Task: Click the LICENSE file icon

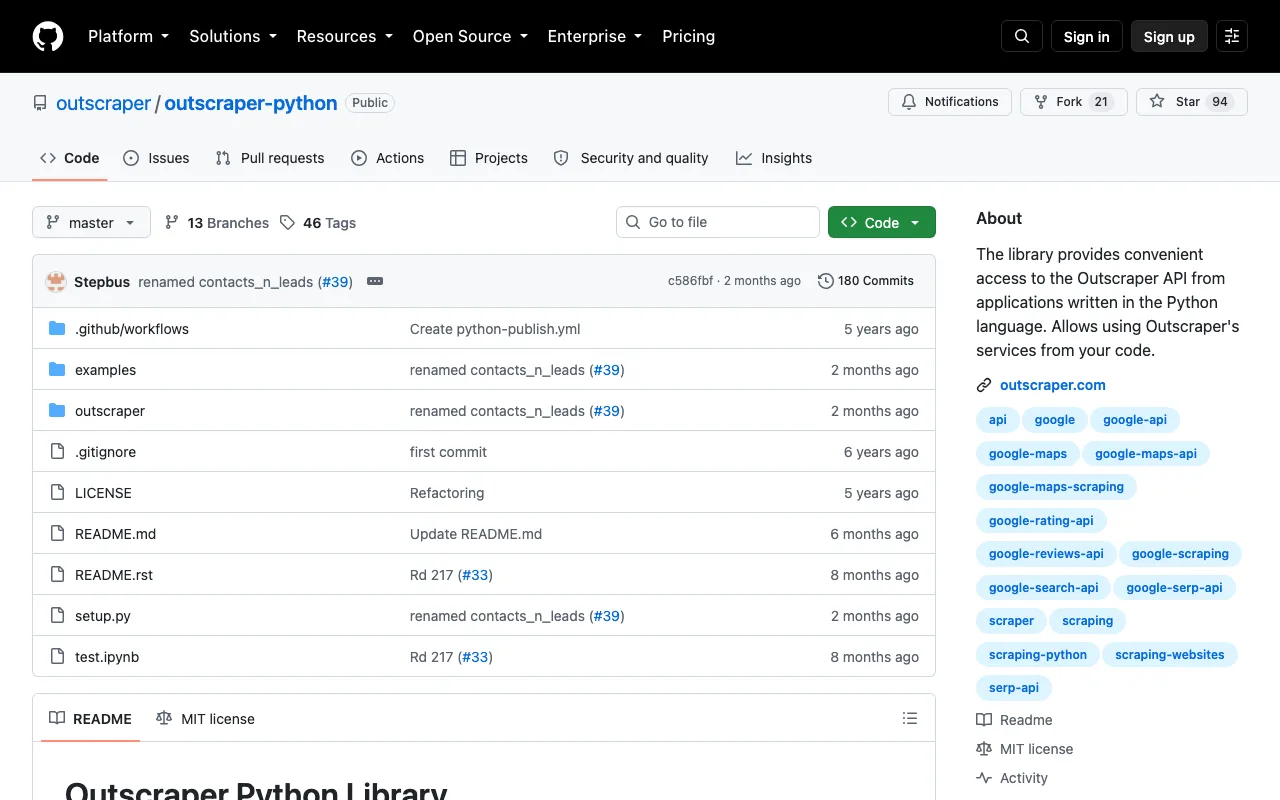Action: coord(57,493)
